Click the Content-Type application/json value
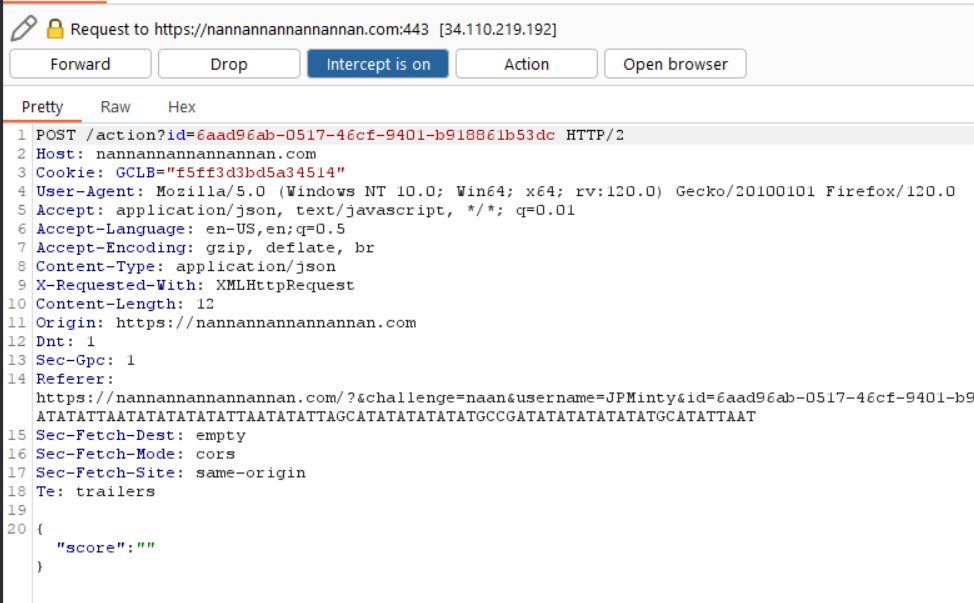The image size is (974, 603). click(255, 266)
